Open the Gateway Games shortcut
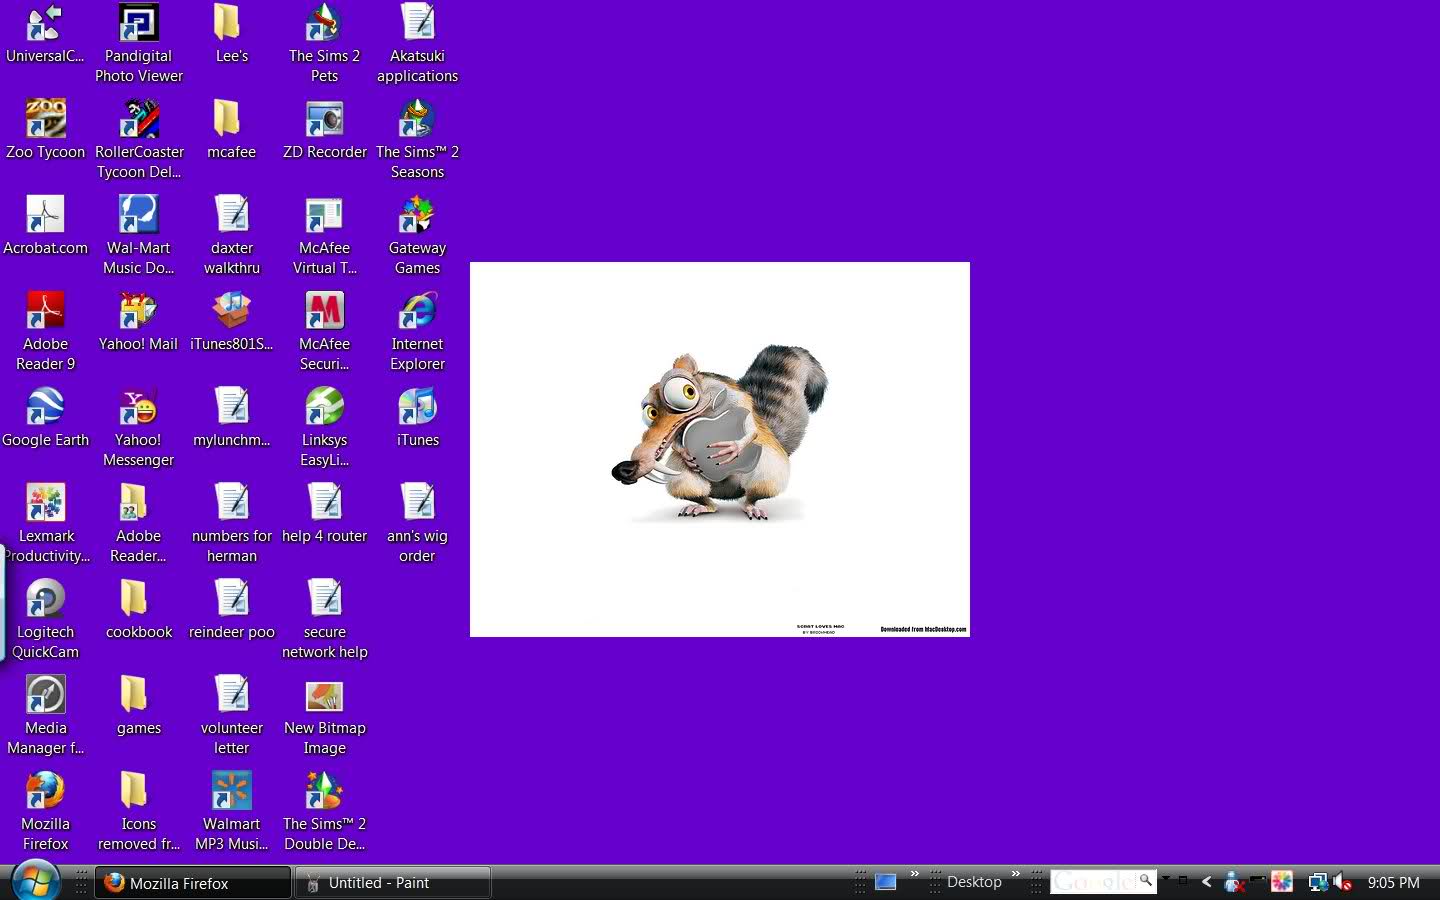Image resolution: width=1440 pixels, height=900 pixels. click(417, 235)
